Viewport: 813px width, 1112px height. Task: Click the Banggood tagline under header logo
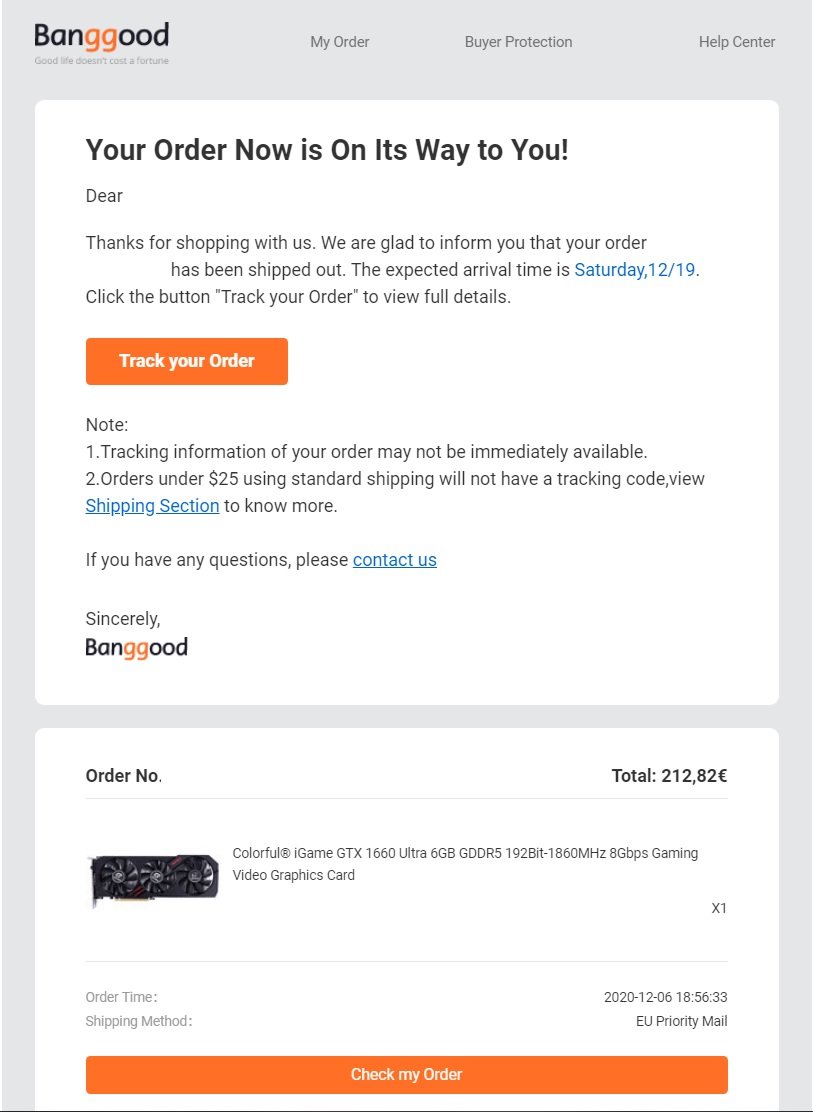[x=101, y=61]
